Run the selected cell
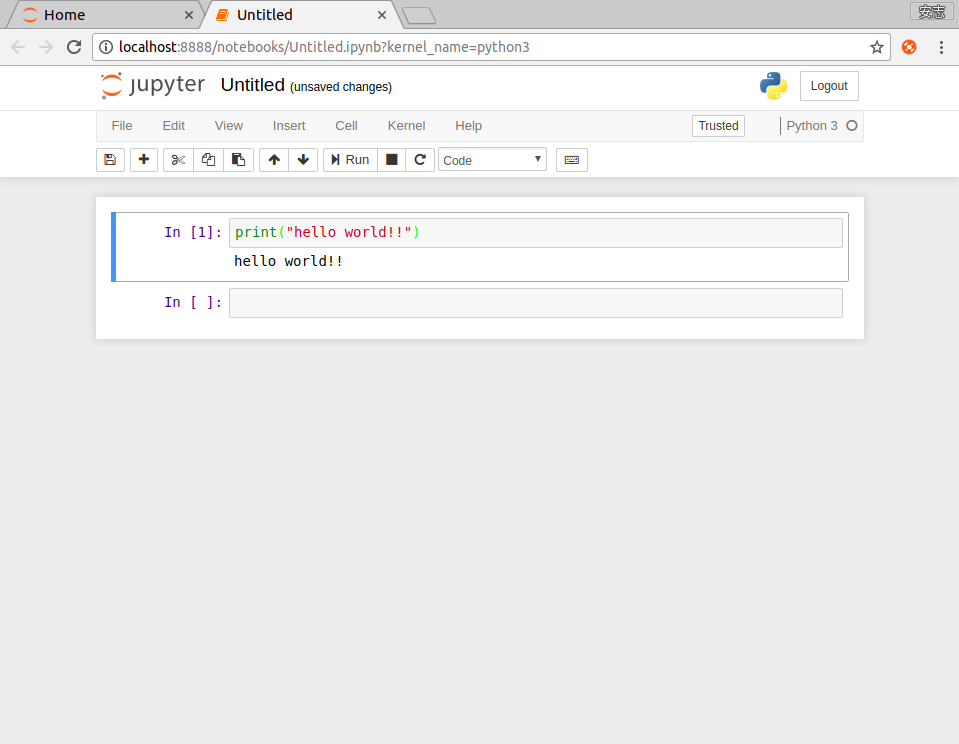This screenshot has width=959, height=744. [350, 160]
